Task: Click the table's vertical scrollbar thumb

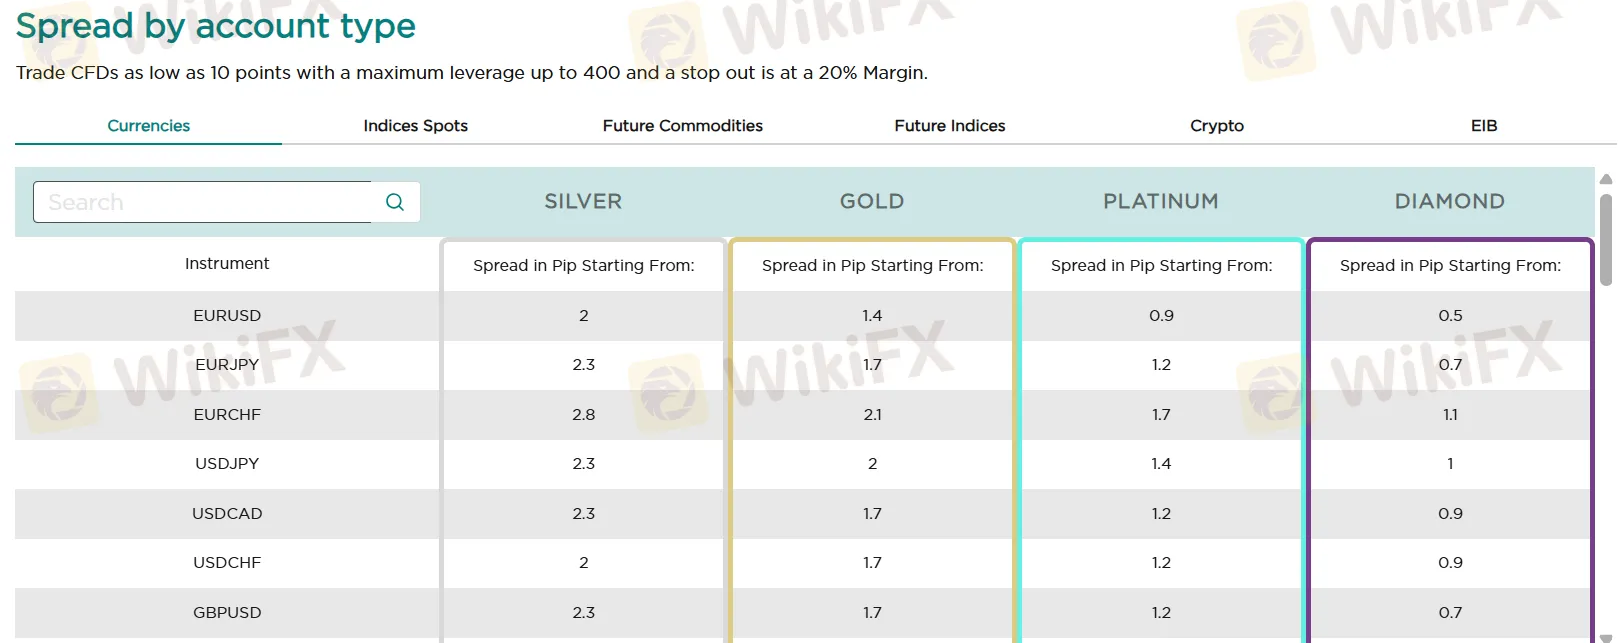Action: (1606, 240)
